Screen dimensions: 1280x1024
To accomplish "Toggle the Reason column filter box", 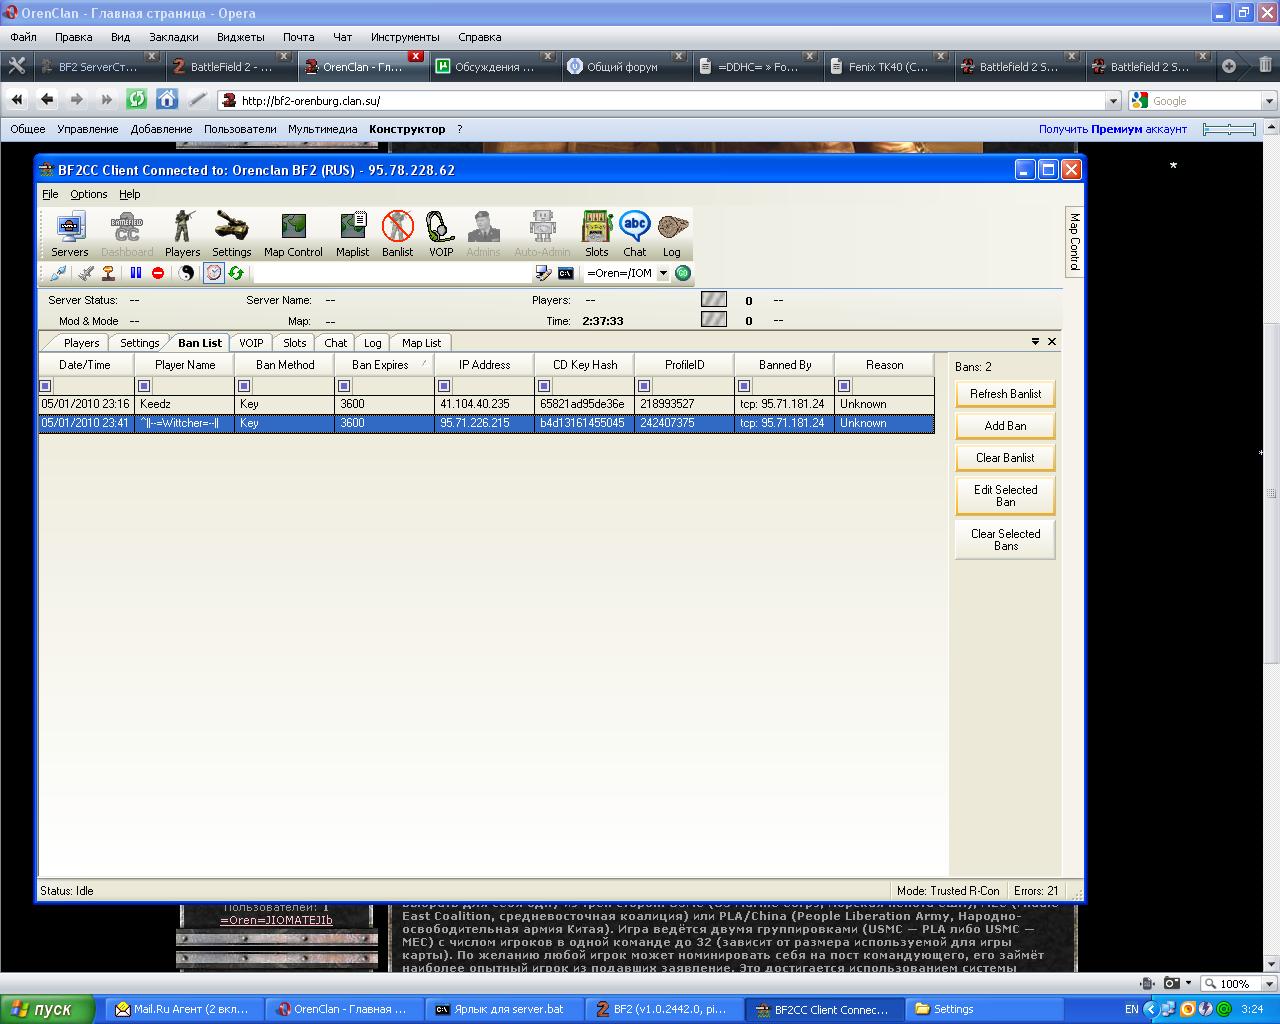I will (x=844, y=386).
